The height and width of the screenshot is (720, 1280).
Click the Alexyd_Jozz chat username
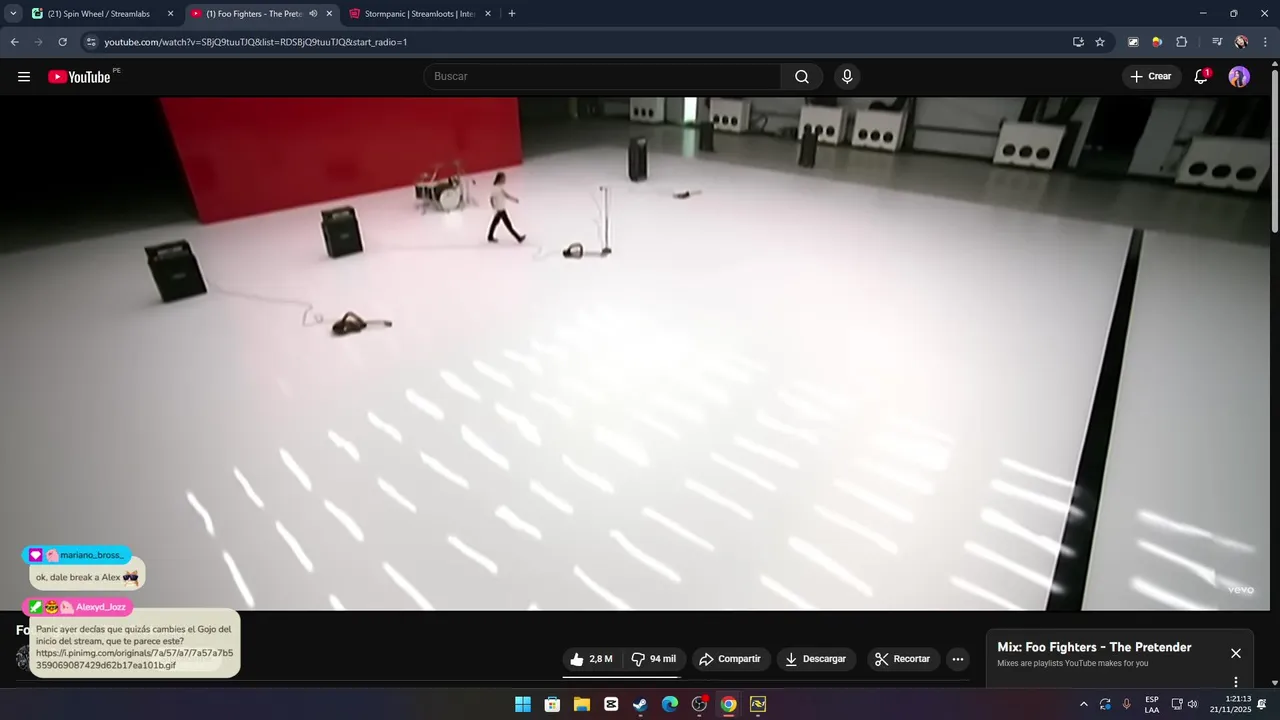pyautogui.click(x=101, y=607)
